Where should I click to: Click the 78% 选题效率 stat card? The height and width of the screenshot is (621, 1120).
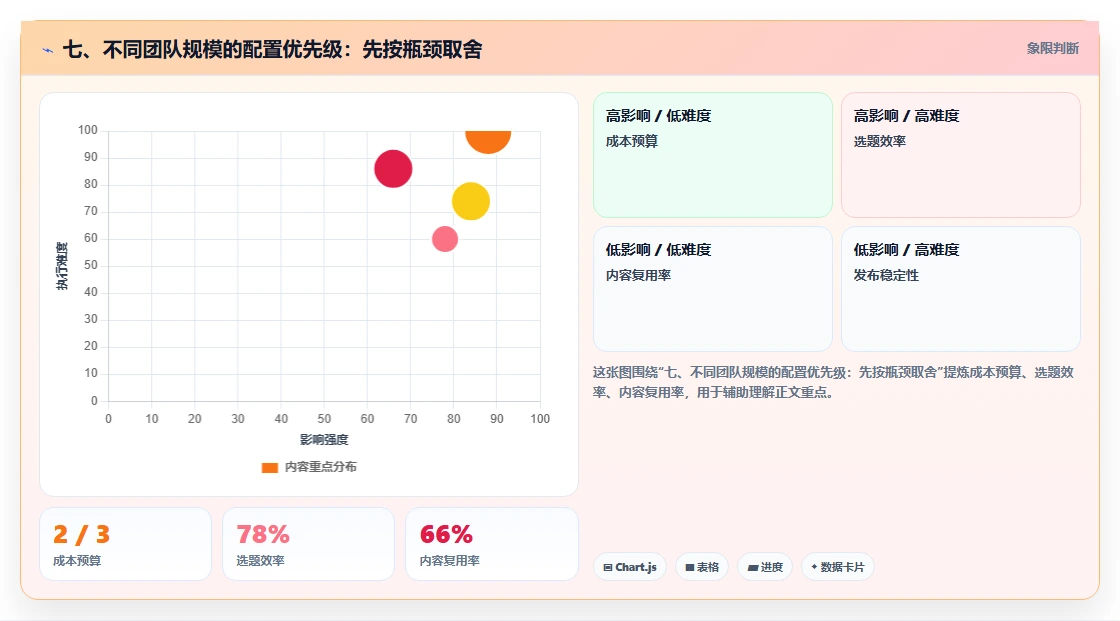click(309, 544)
